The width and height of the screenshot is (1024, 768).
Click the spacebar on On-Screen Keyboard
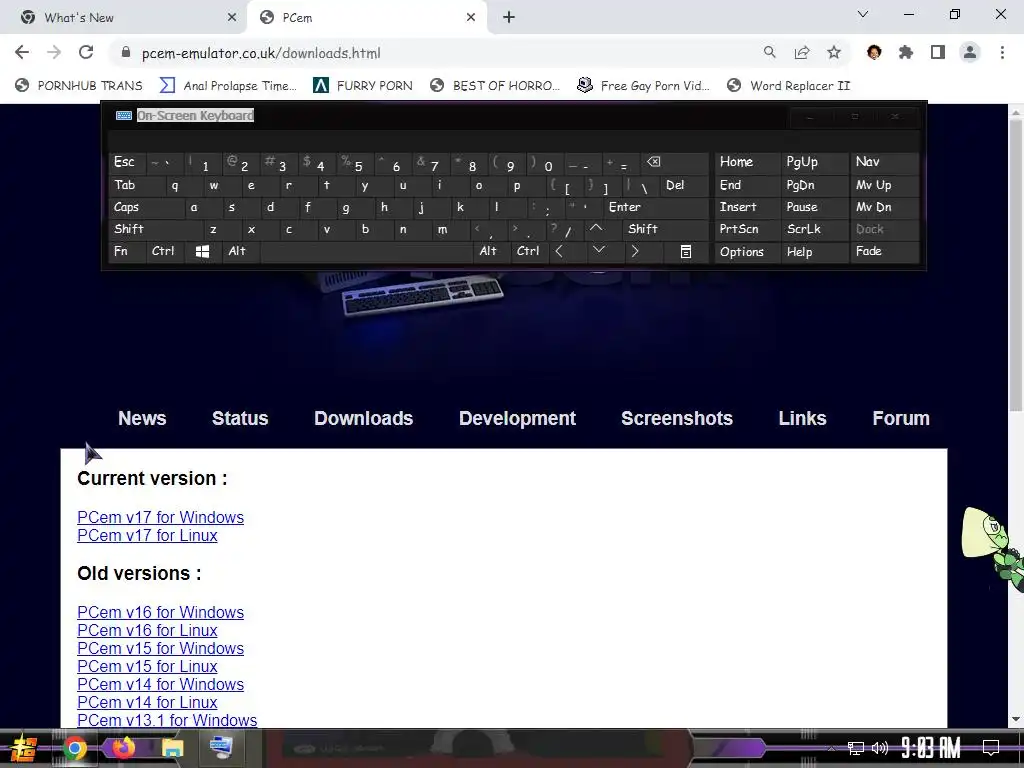pos(366,251)
